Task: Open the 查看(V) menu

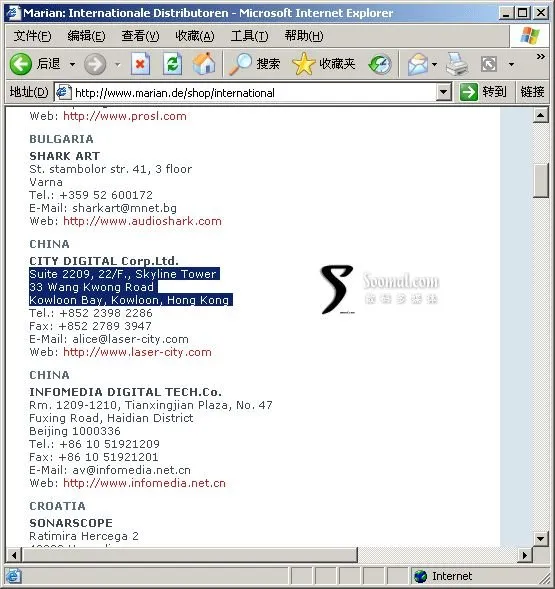Action: [141, 36]
